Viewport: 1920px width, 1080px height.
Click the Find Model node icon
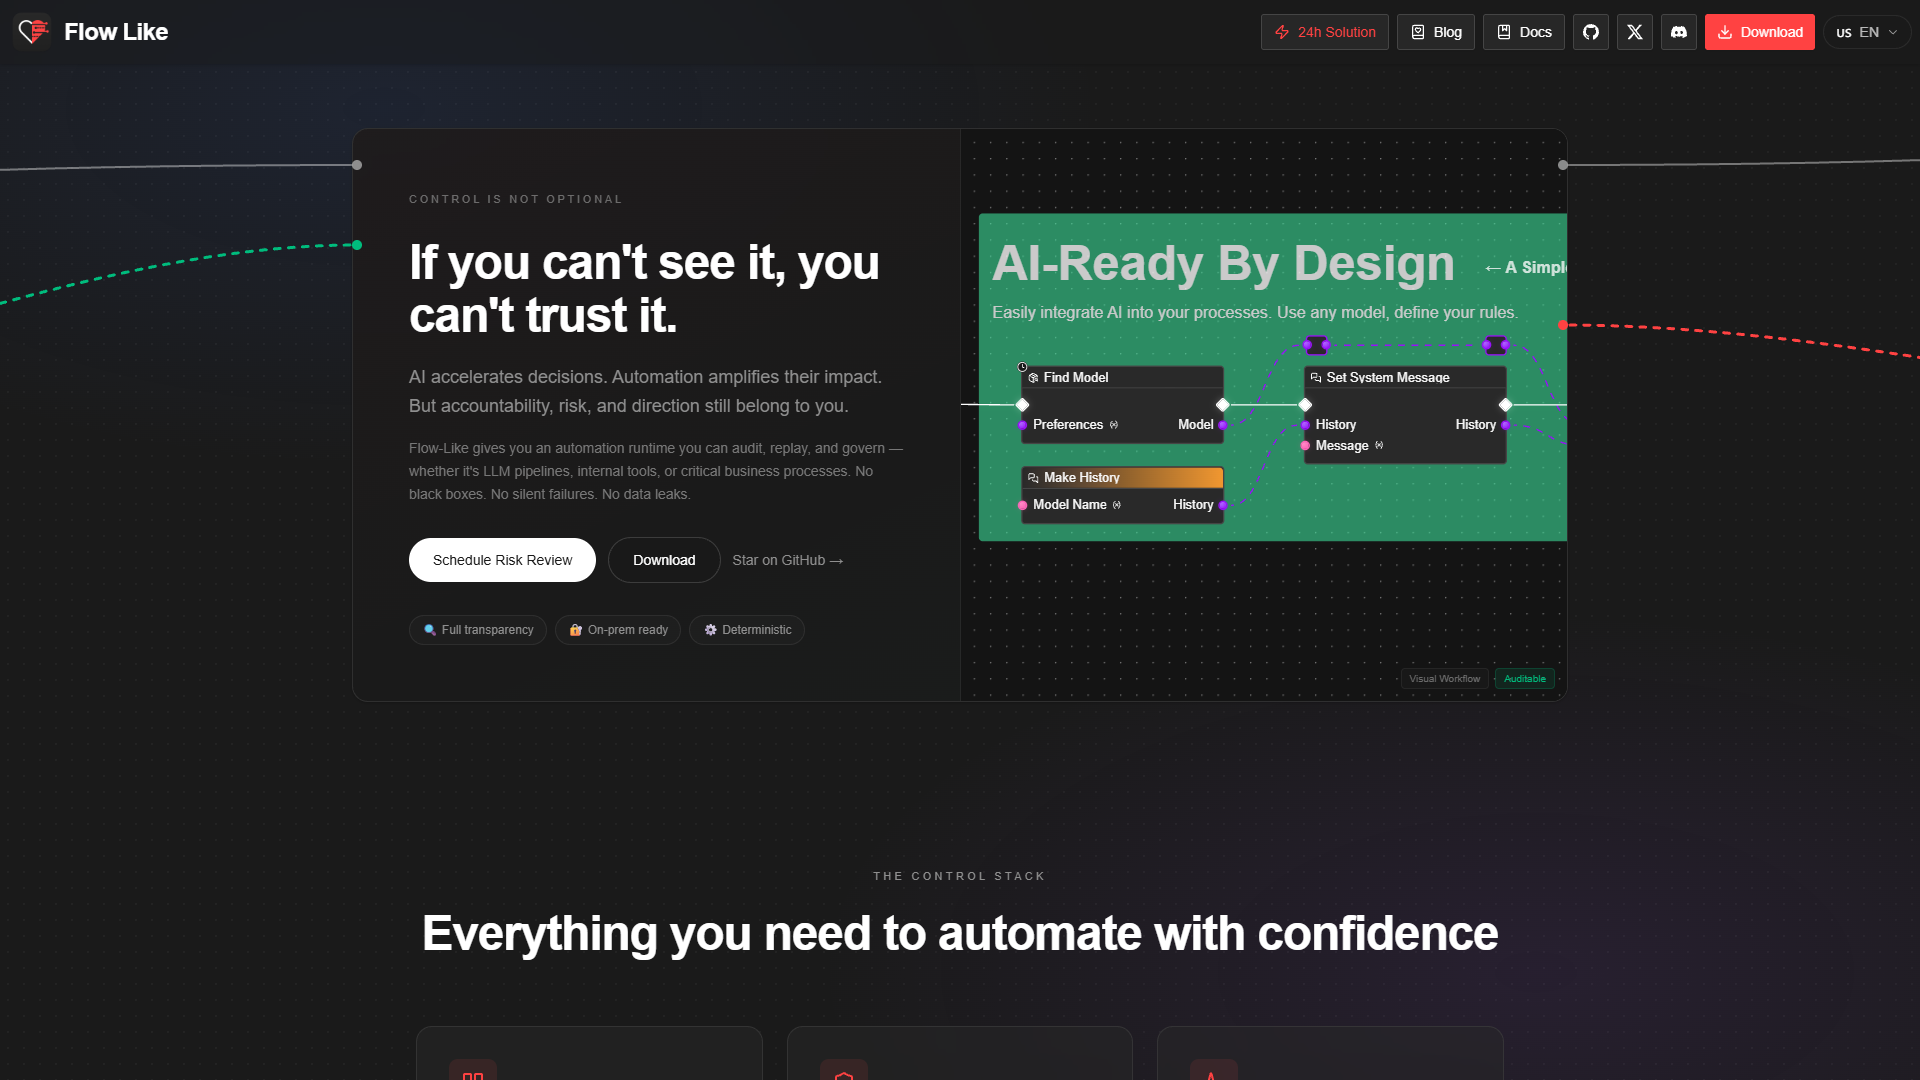pos(1033,378)
